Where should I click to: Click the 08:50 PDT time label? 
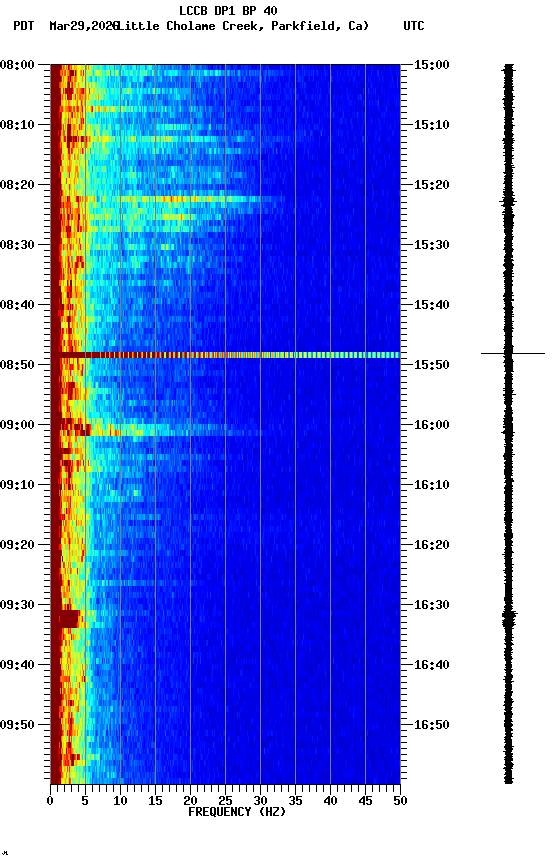(17, 365)
